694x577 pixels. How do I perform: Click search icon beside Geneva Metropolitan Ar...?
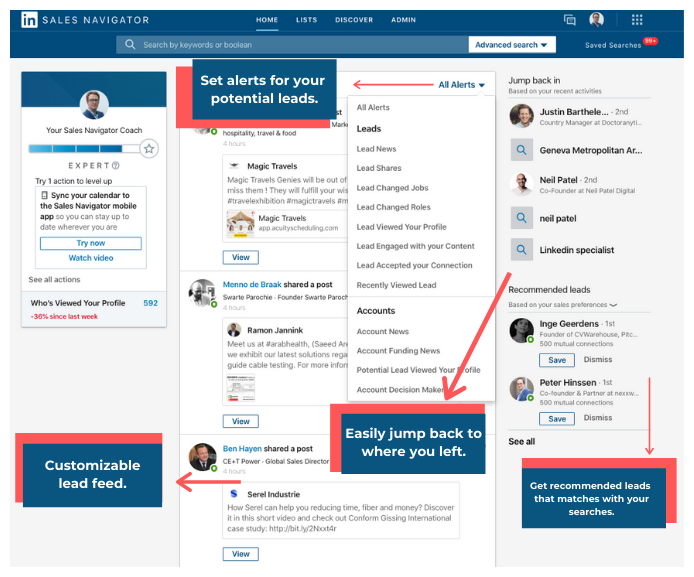point(521,150)
